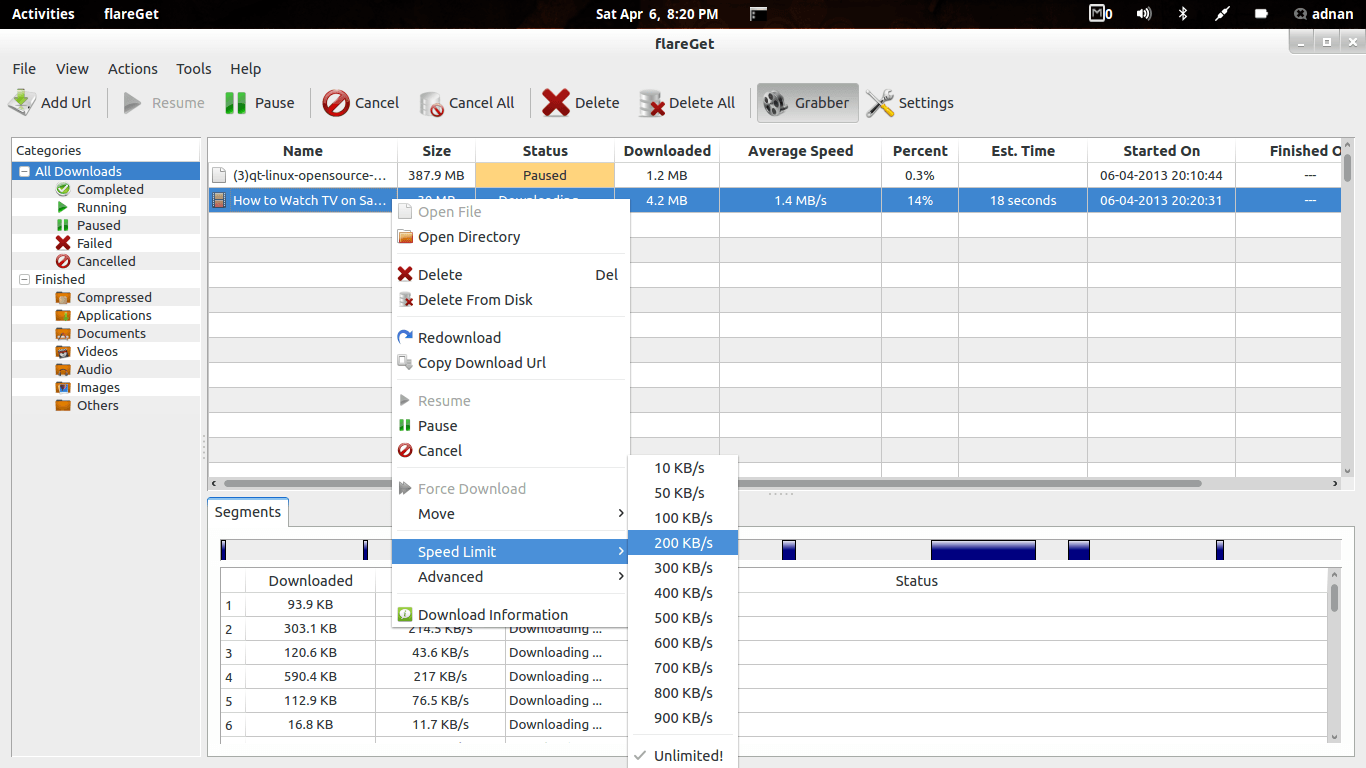Open the Compressed folder category
This screenshot has width=1366, height=768.
[114, 297]
